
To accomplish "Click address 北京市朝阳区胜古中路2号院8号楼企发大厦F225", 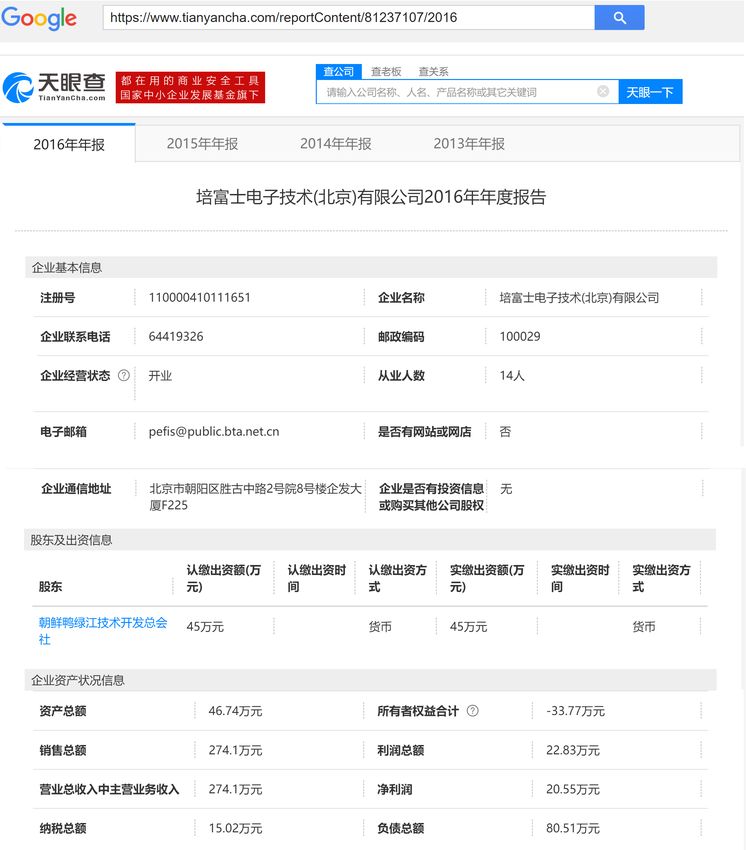I will 255,497.
